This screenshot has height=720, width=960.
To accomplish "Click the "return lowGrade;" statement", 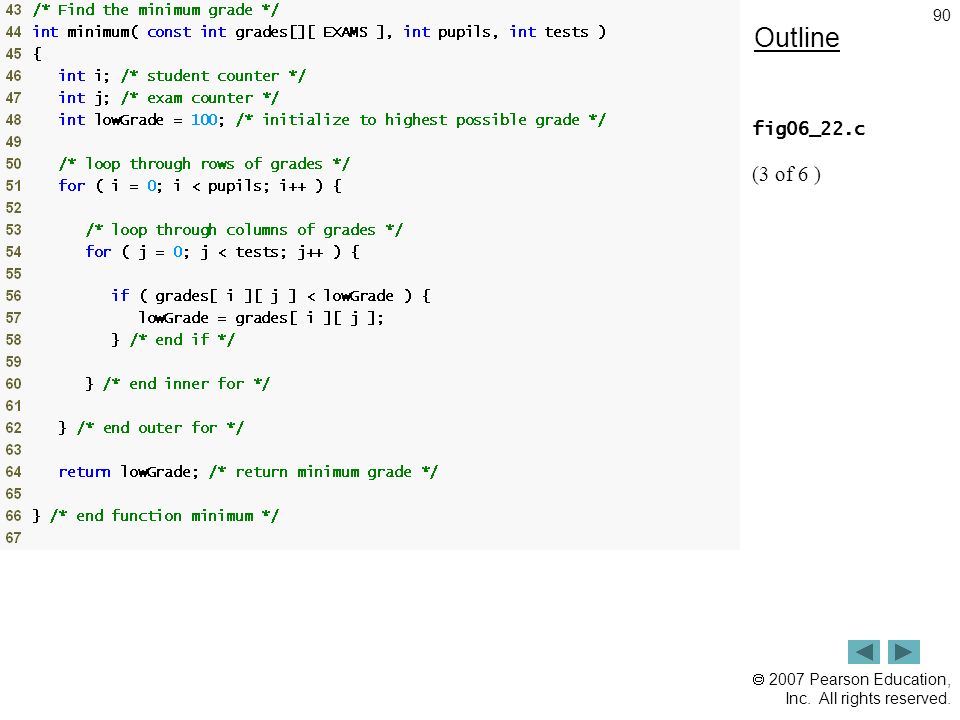I will pos(129,472).
